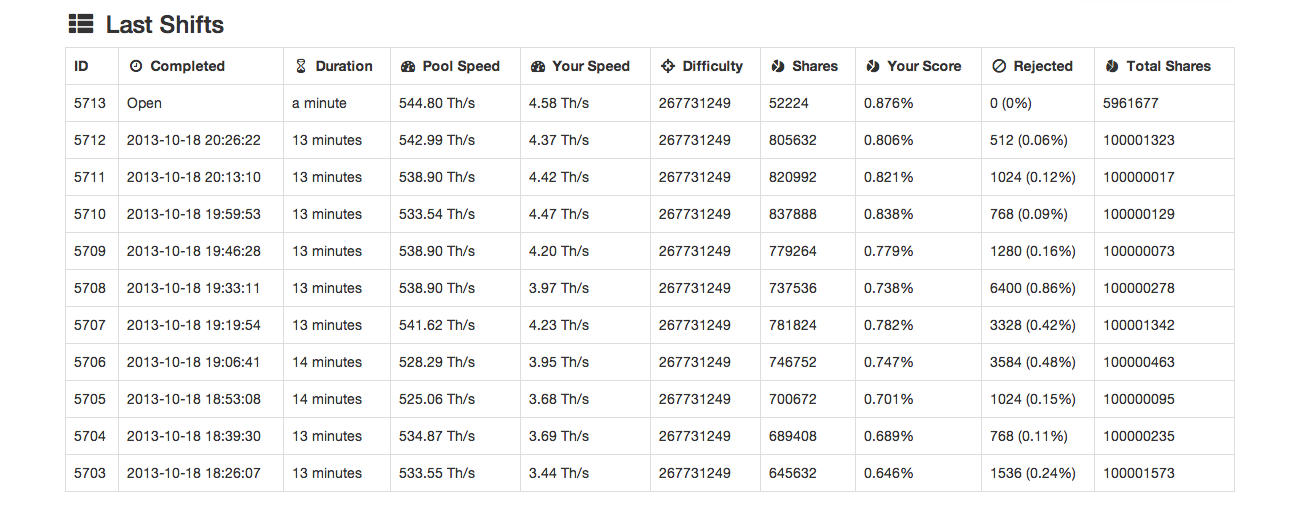Click the clock icon in Completed header
The height and width of the screenshot is (519, 1295).
136,66
